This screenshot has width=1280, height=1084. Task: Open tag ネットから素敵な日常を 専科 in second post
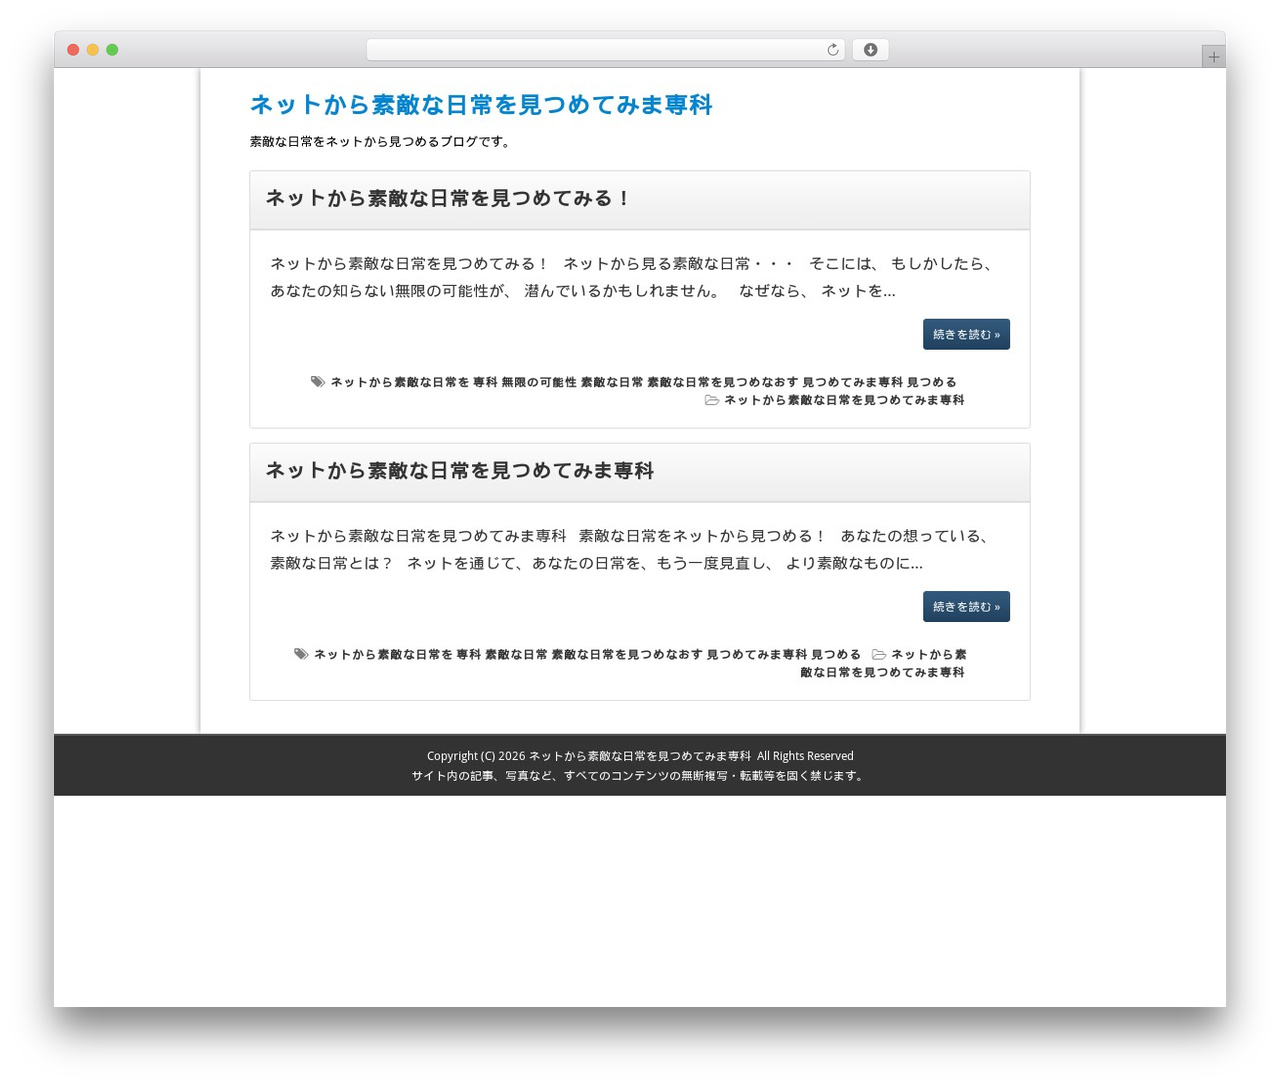[397, 654]
